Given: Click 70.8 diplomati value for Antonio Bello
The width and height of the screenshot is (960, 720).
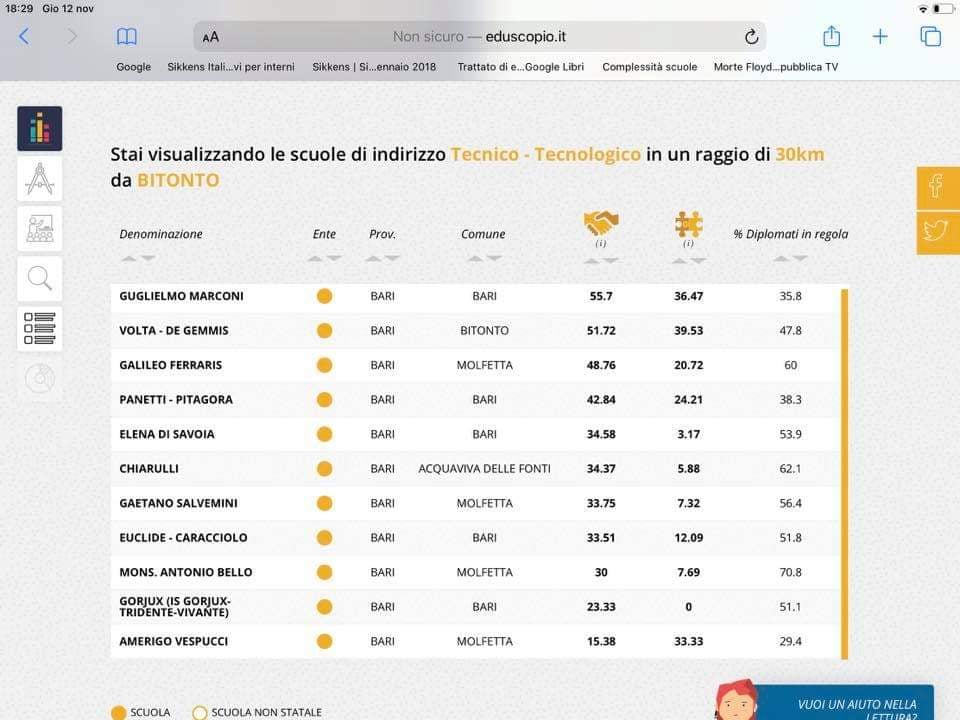Looking at the screenshot, I should point(790,572).
